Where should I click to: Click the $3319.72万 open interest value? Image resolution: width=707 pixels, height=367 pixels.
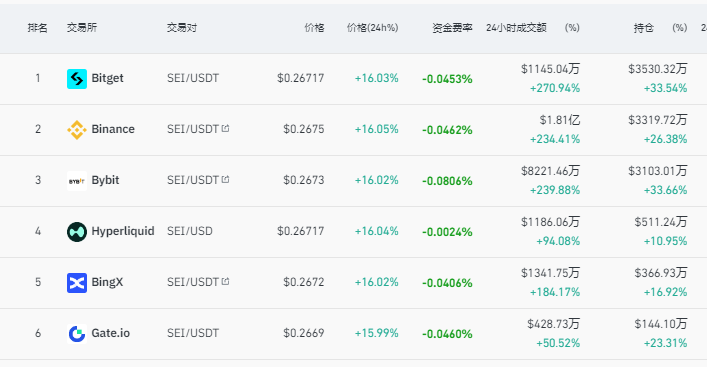tap(658, 120)
